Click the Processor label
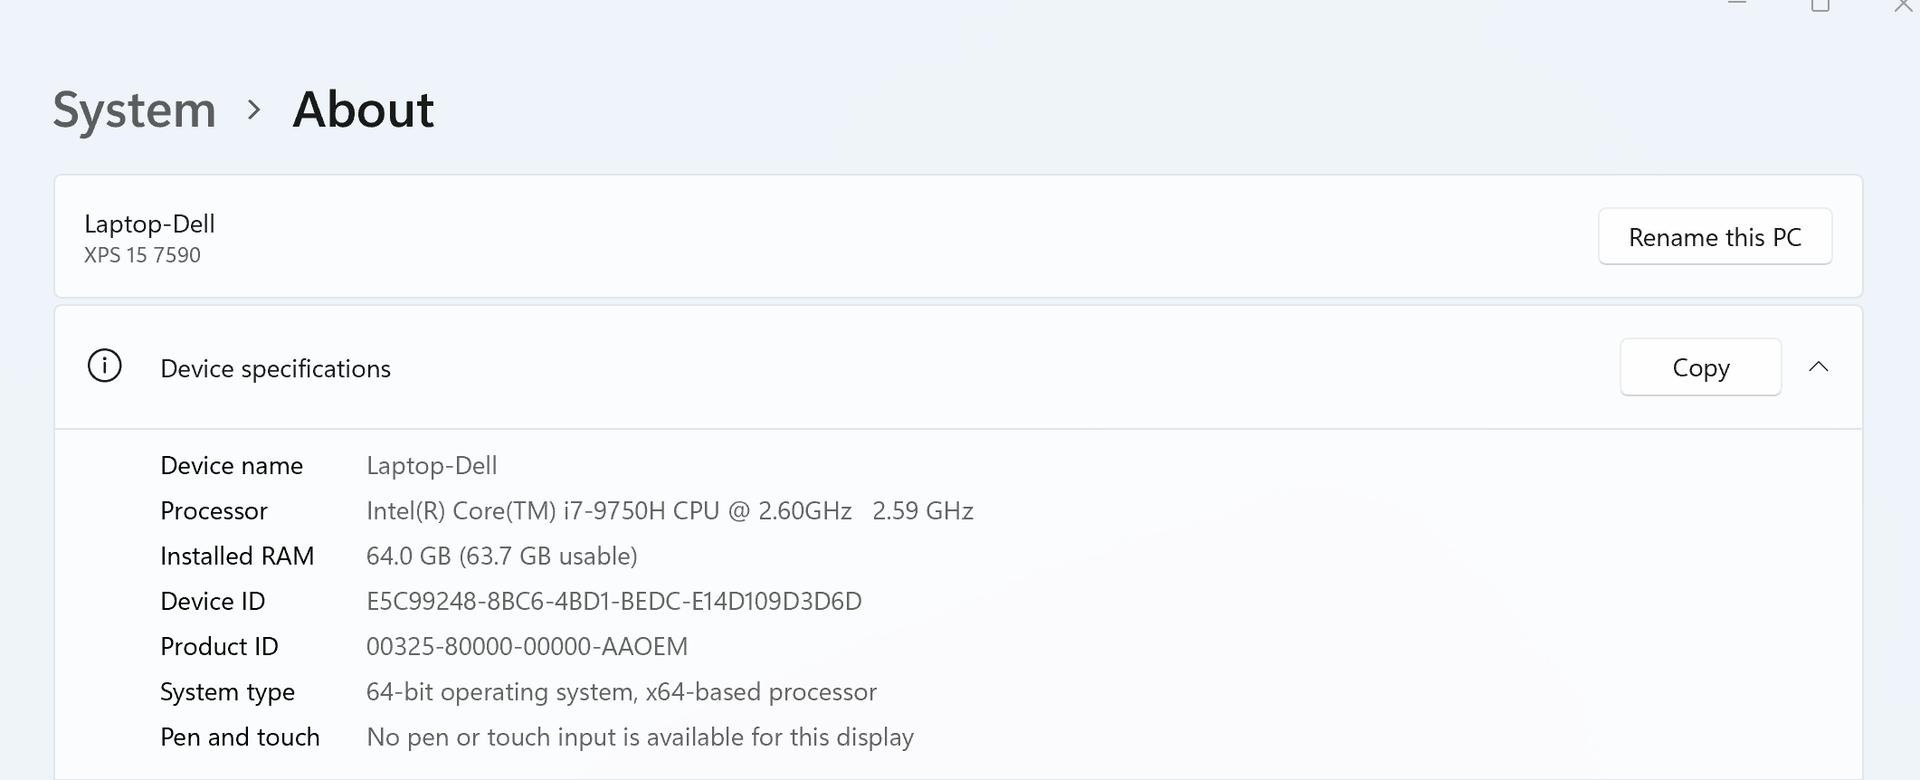This screenshot has height=780, width=1920. pos(214,511)
